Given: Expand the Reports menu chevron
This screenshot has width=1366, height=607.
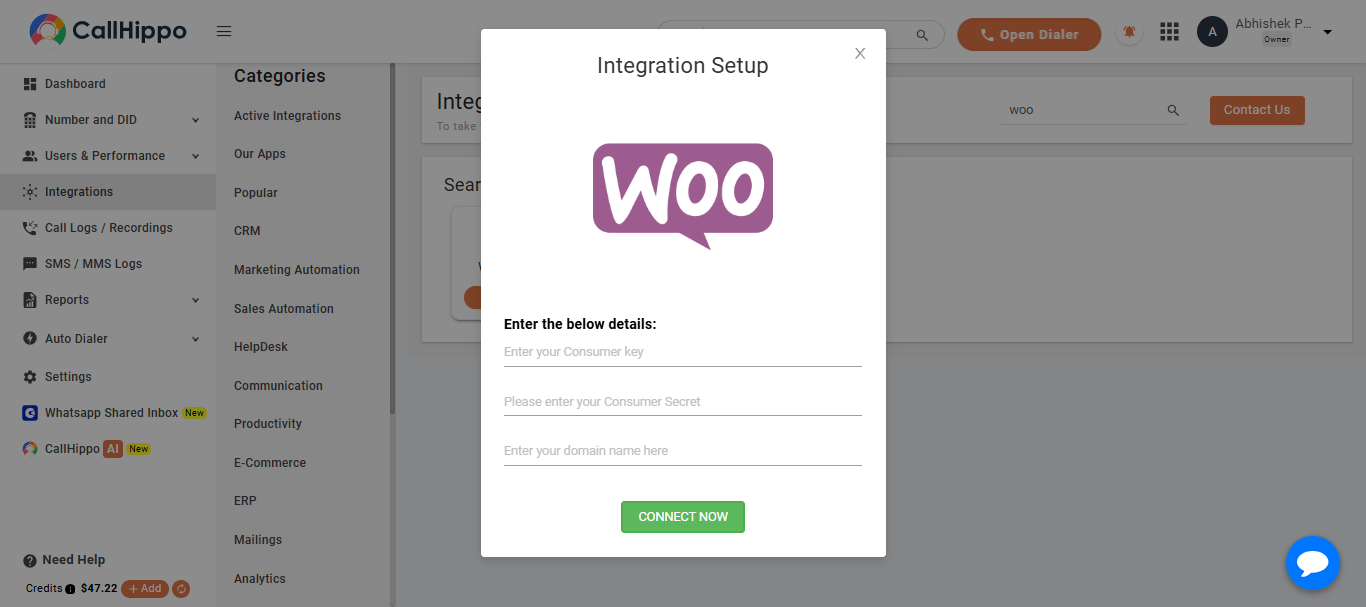Looking at the screenshot, I should pos(195,300).
